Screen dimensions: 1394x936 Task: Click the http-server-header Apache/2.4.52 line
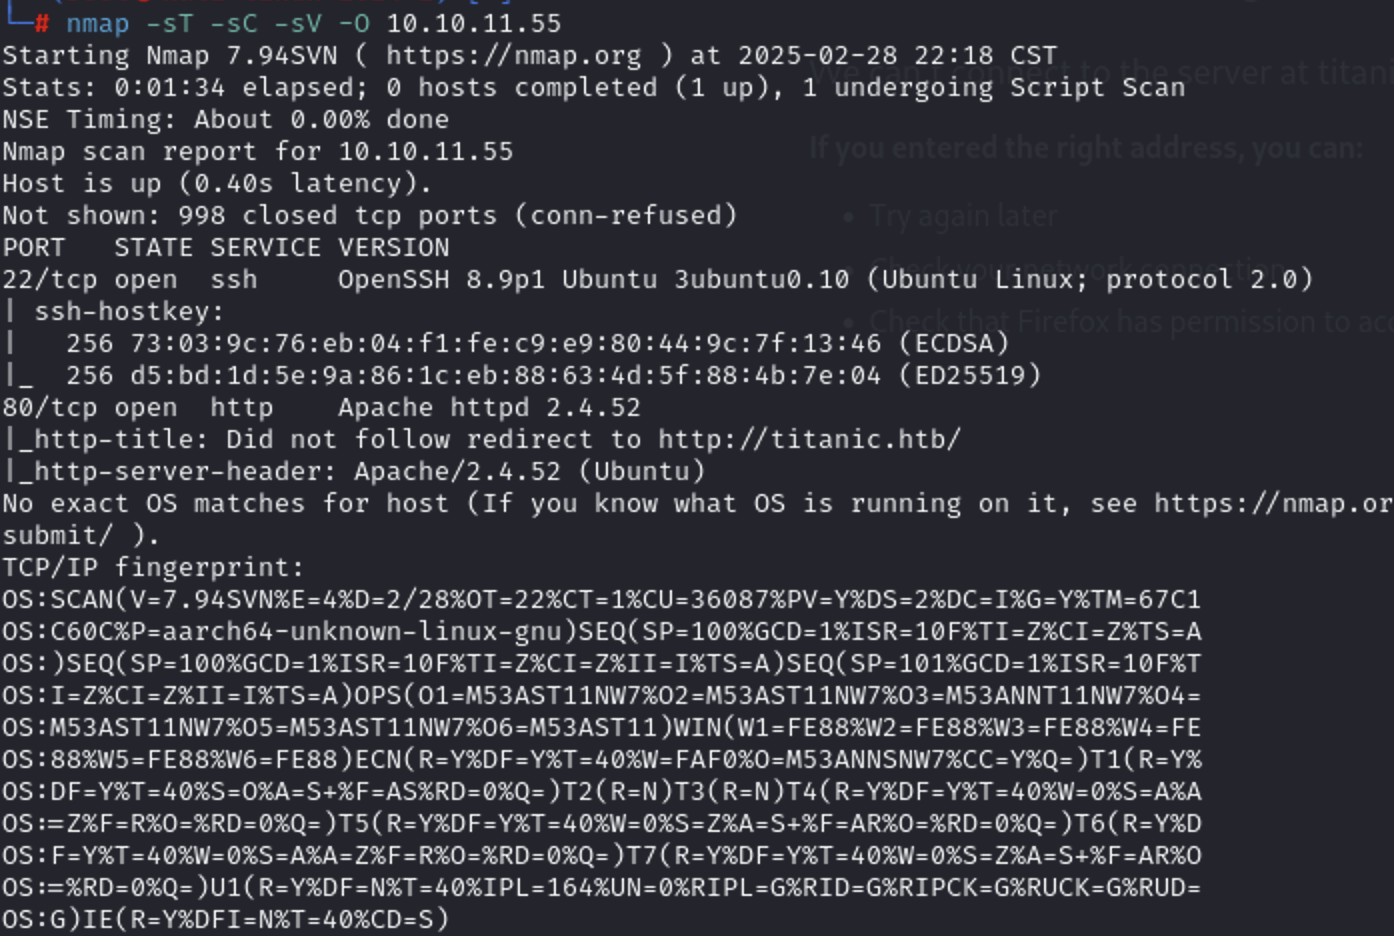click(354, 472)
